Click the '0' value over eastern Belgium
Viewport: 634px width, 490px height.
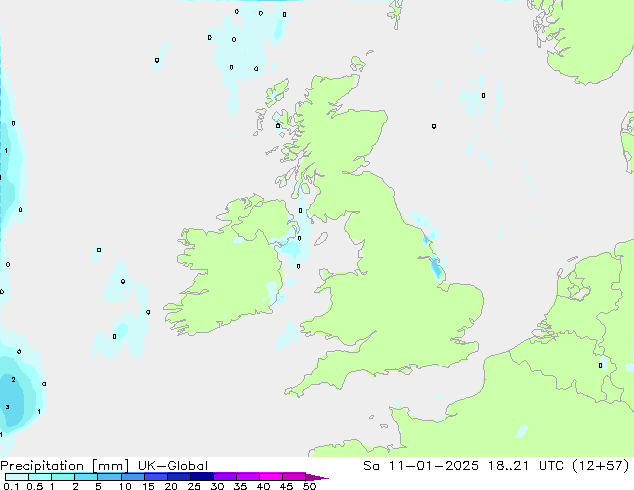(x=600, y=365)
